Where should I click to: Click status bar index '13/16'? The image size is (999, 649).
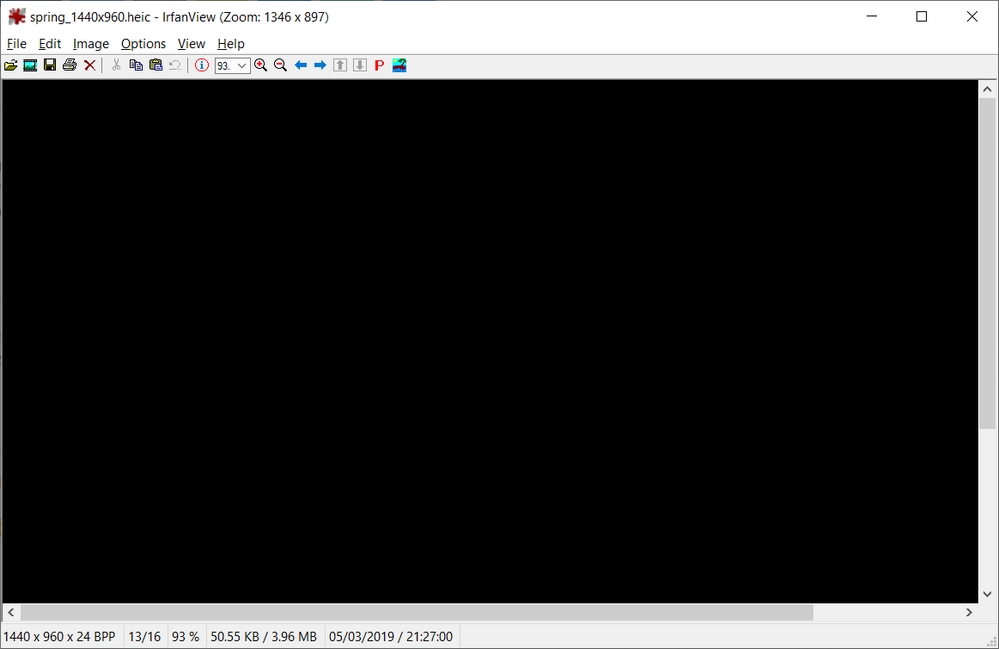(145, 636)
